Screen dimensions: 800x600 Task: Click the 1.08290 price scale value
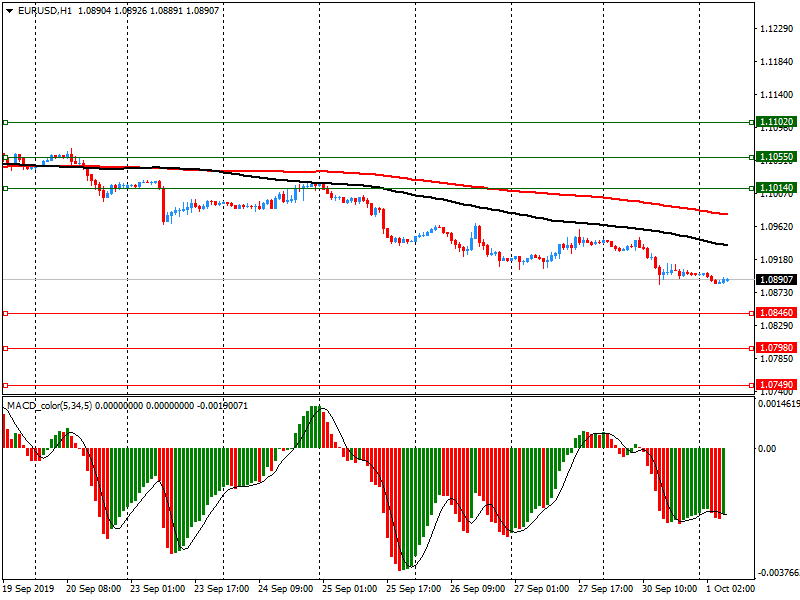point(777,326)
